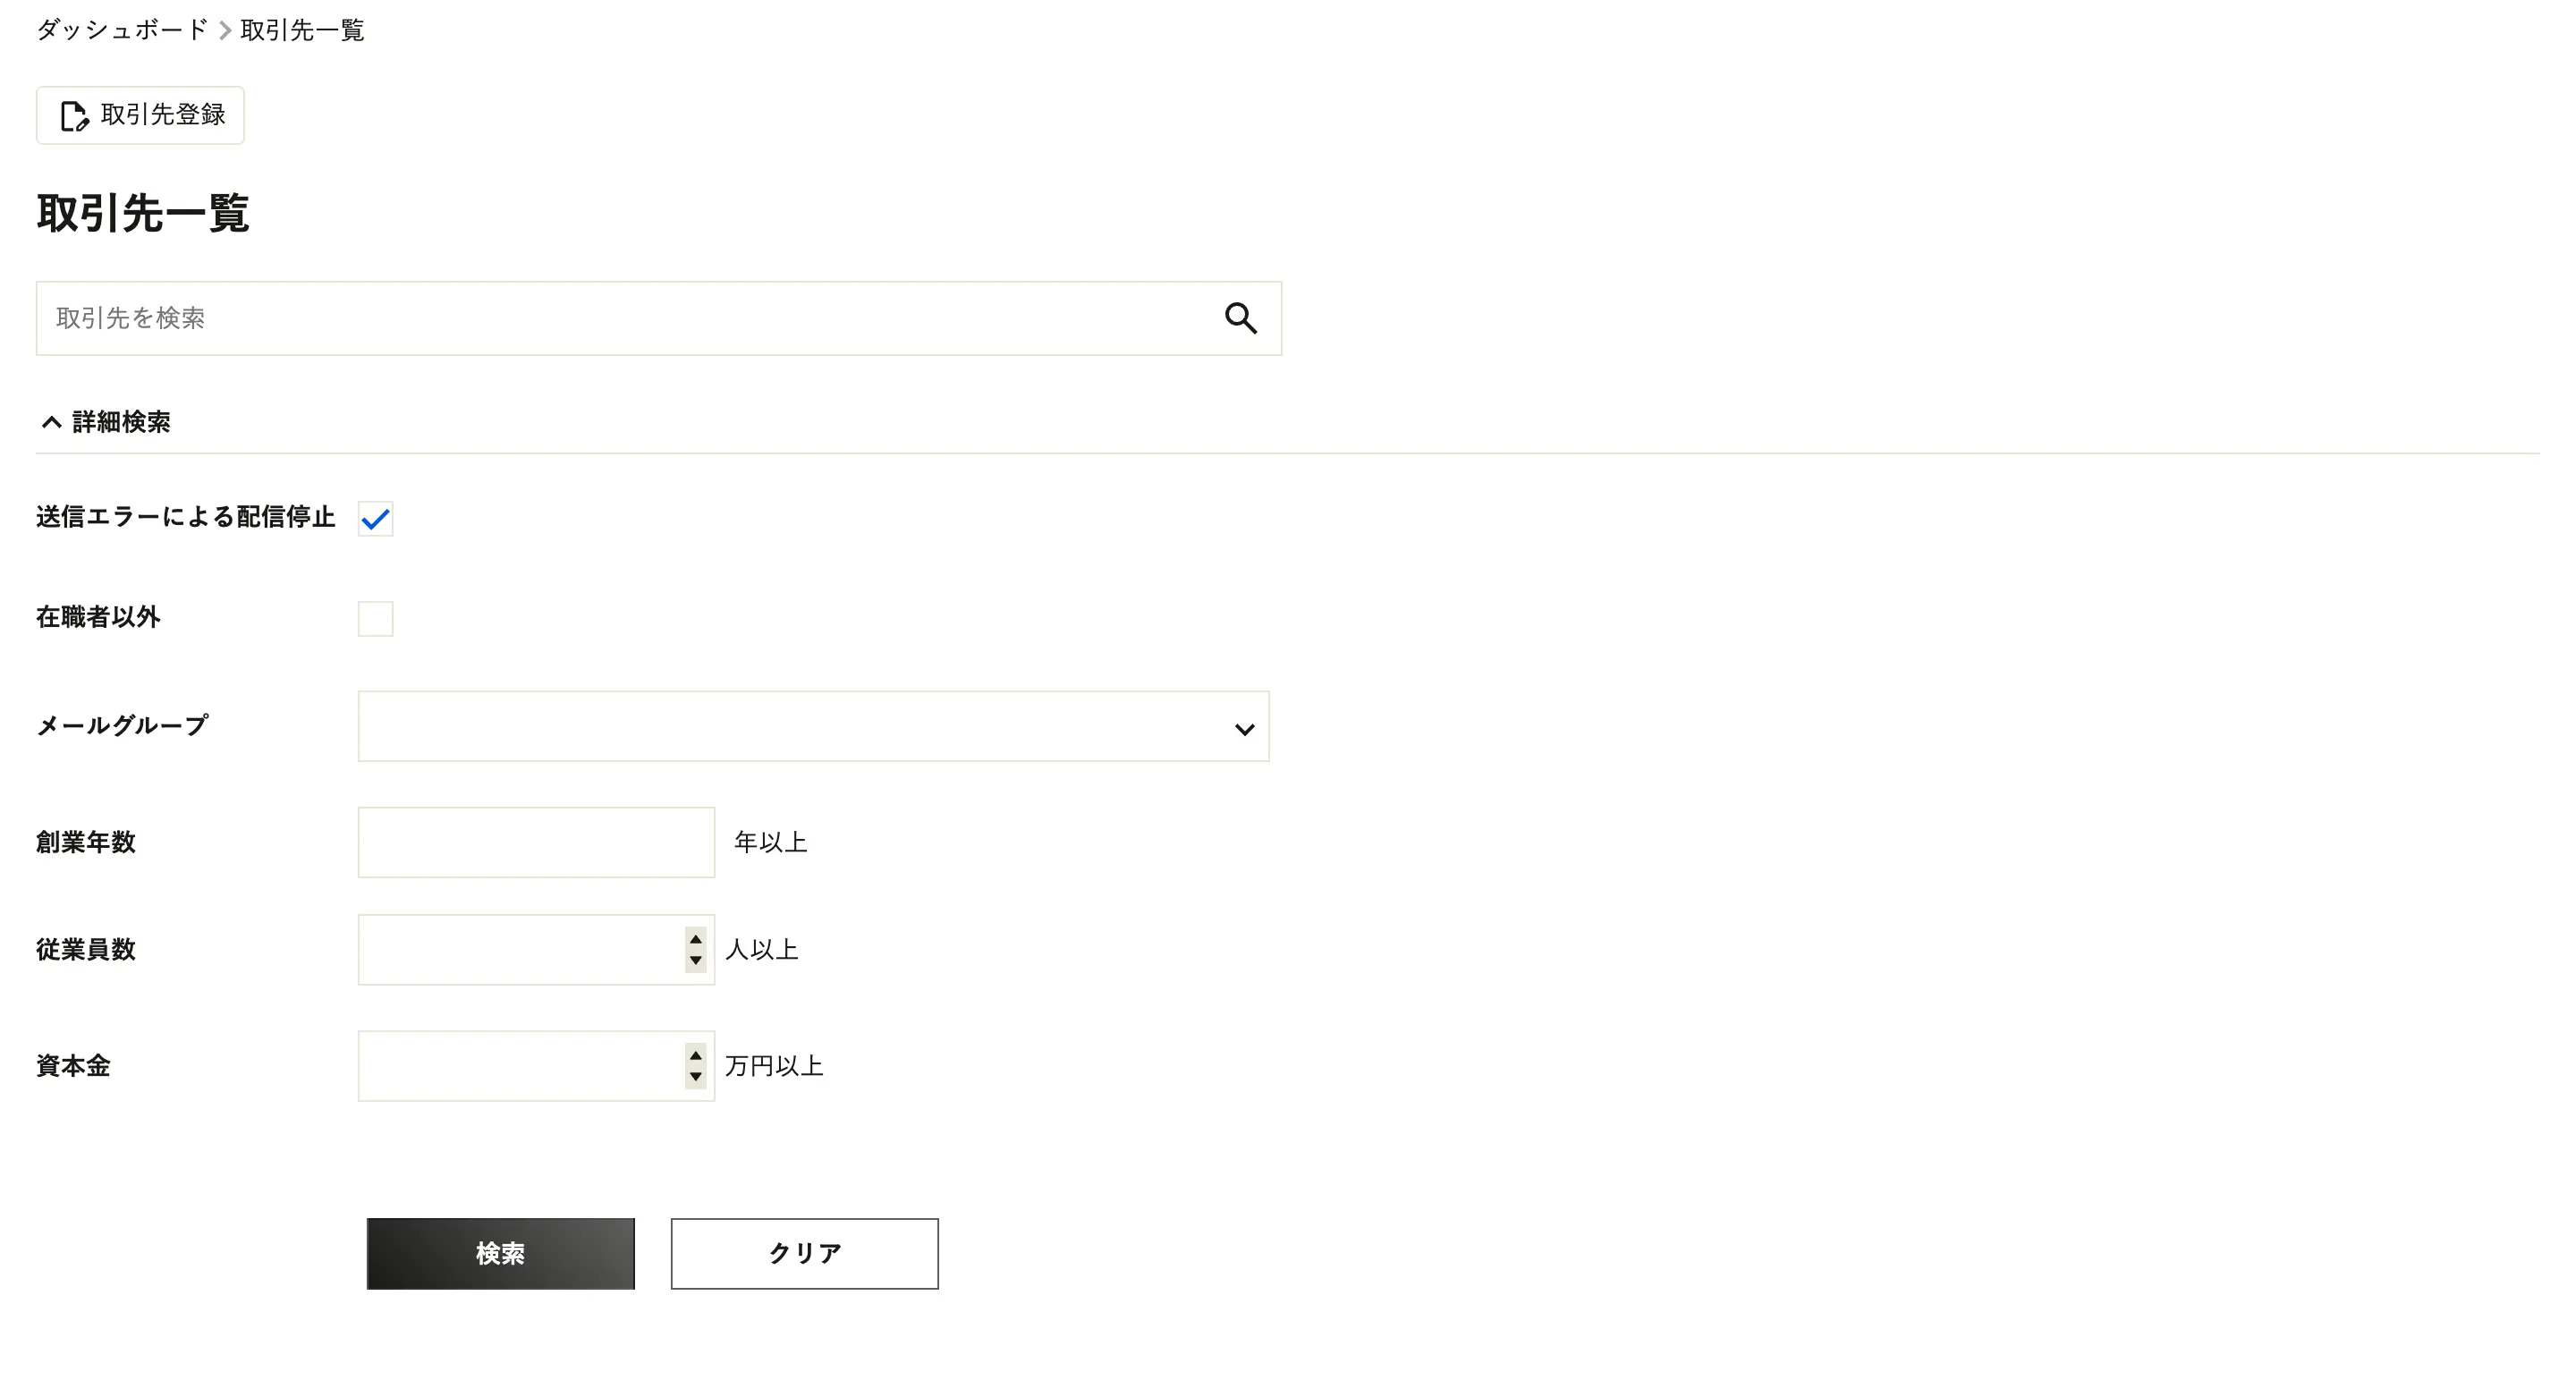Viewport: 2576px width, 1380px height.
Task: Enable the 在職者以外 checkbox
Action: tap(375, 619)
